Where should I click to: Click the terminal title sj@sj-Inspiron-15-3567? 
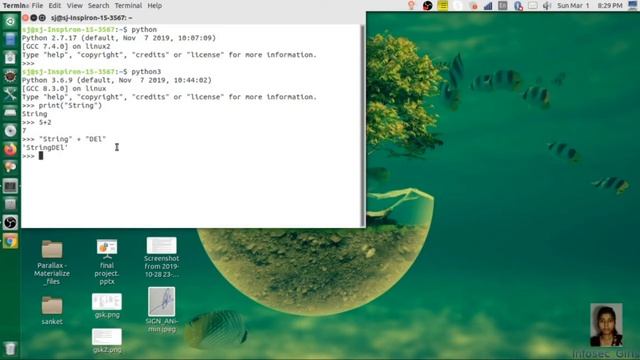[91, 18]
